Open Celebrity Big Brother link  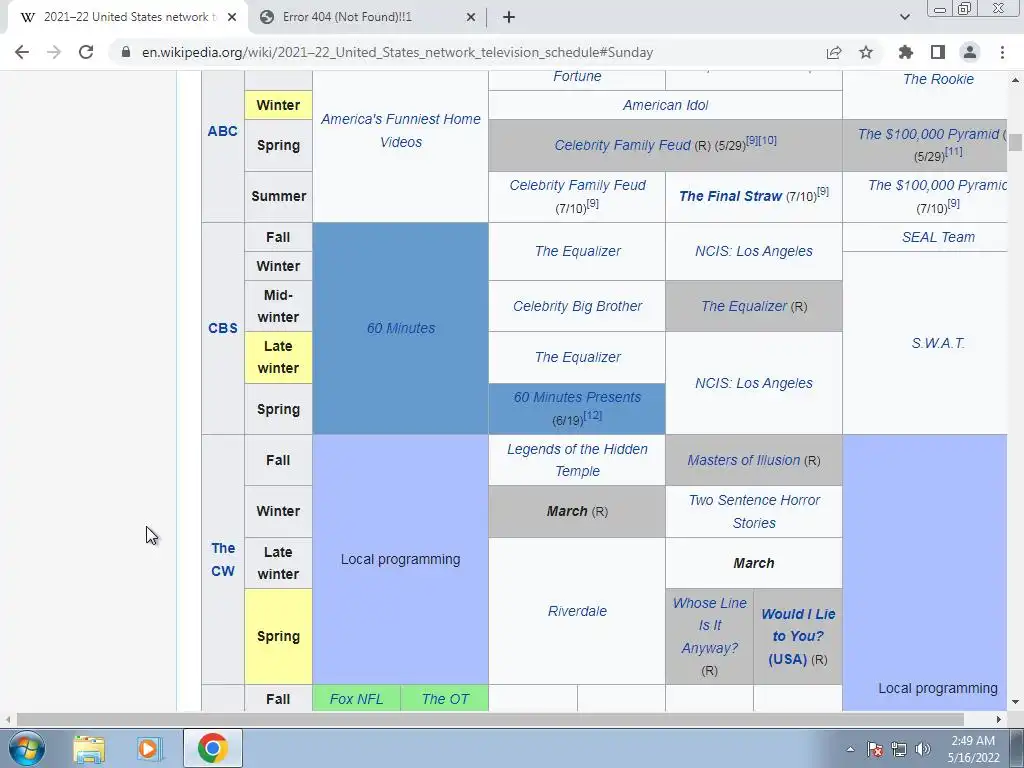[x=577, y=306]
